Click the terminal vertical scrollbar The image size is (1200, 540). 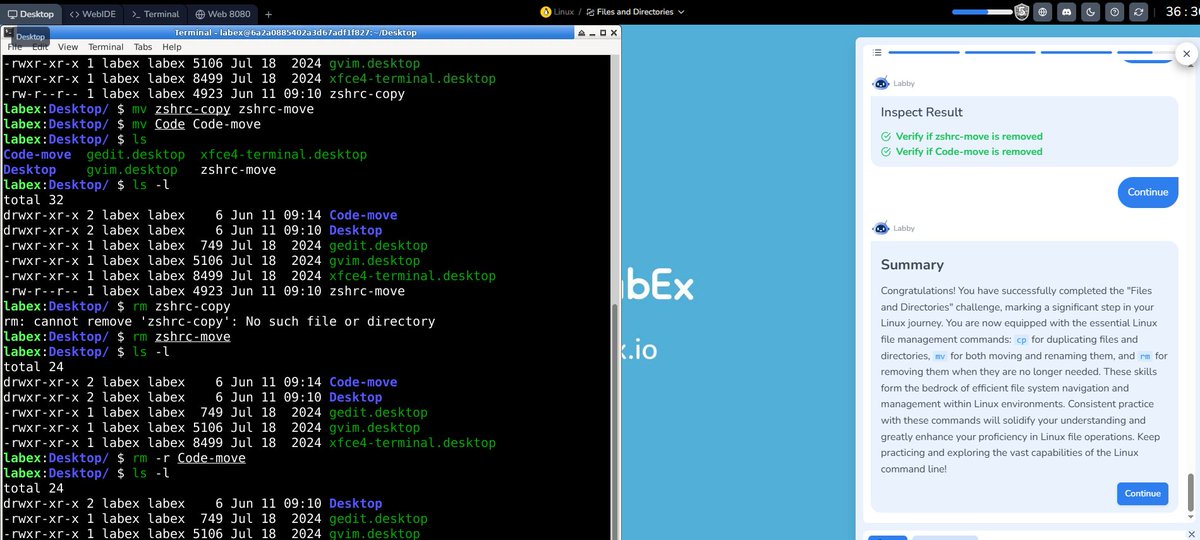click(x=615, y=422)
